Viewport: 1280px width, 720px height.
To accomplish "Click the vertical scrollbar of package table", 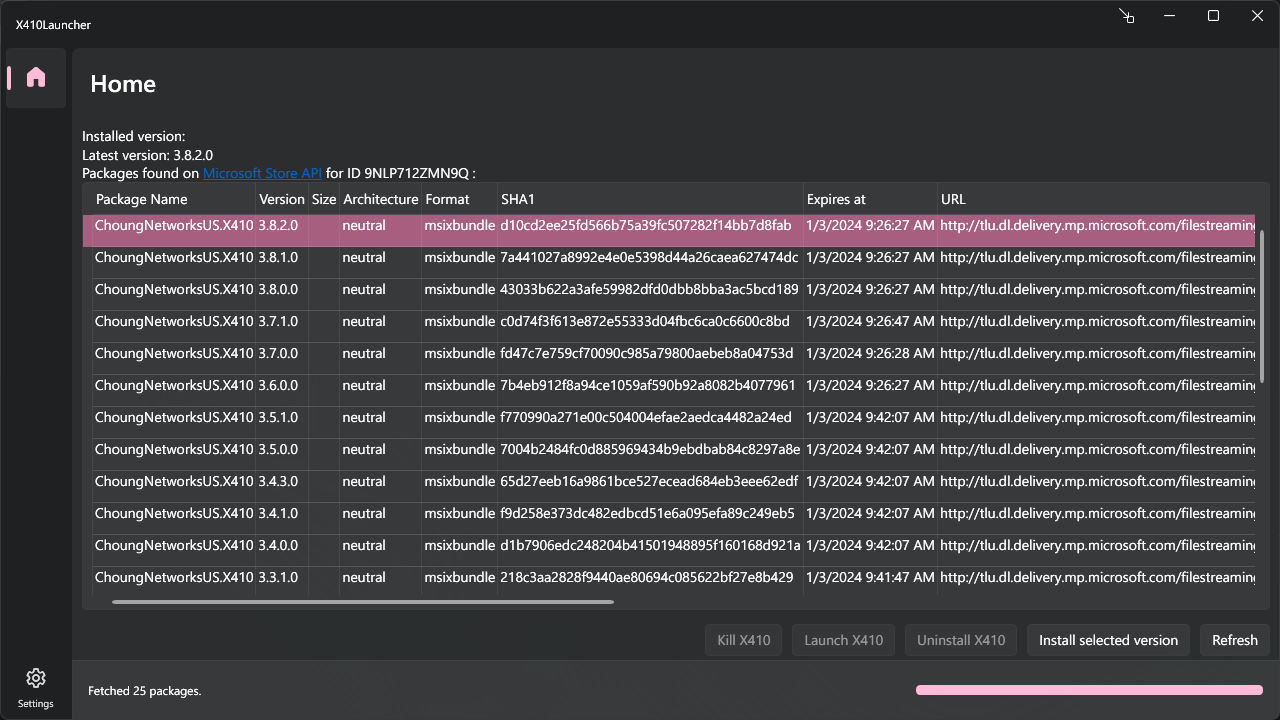I will [x=1263, y=305].
